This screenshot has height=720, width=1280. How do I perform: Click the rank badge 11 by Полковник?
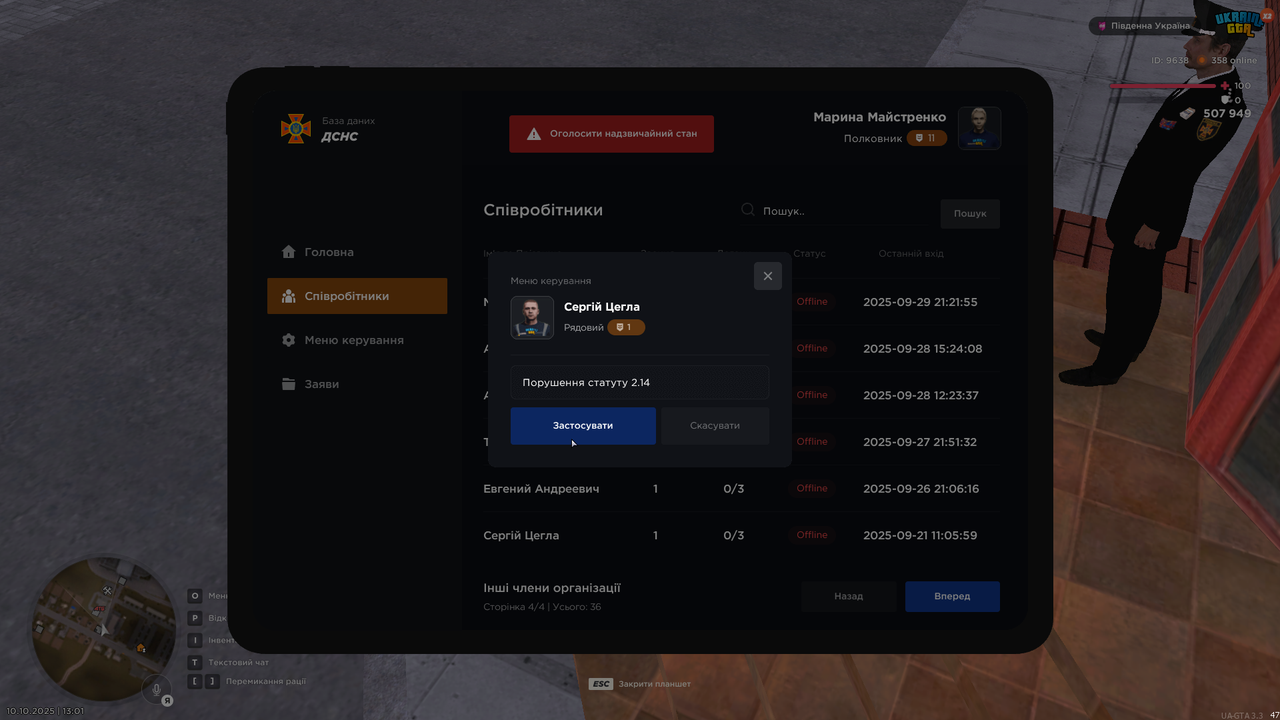[927, 138]
